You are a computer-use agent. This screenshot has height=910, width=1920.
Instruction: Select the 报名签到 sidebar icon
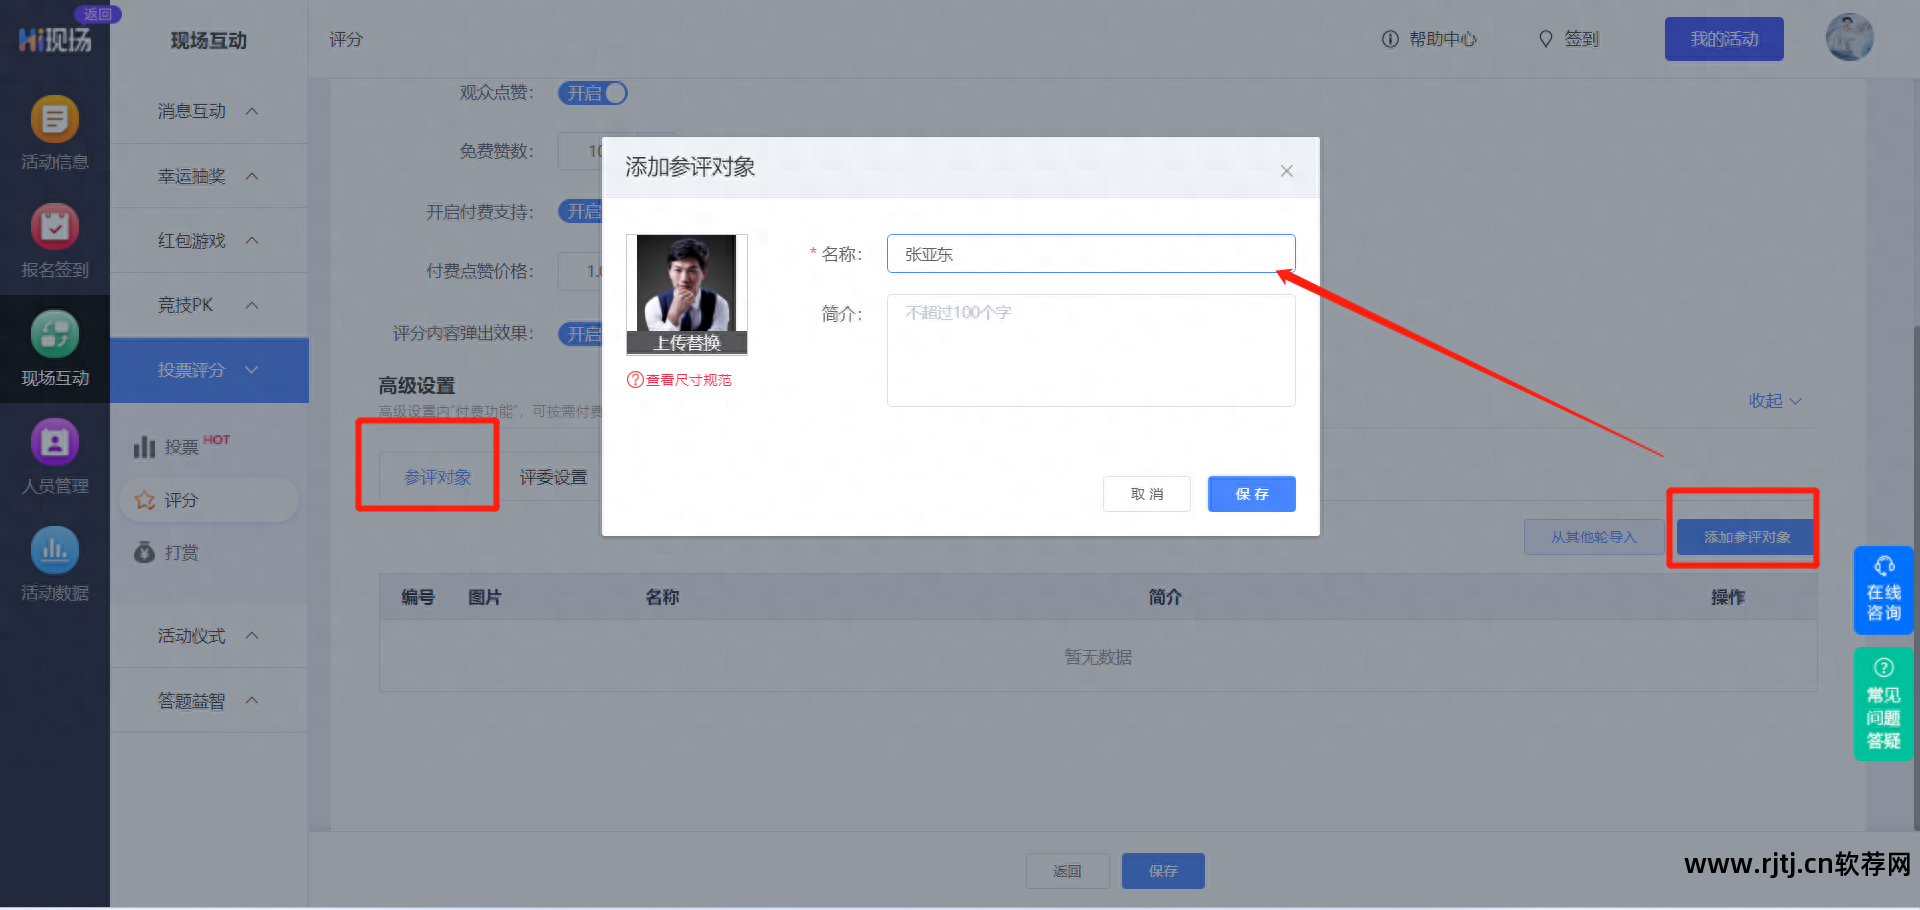55,240
